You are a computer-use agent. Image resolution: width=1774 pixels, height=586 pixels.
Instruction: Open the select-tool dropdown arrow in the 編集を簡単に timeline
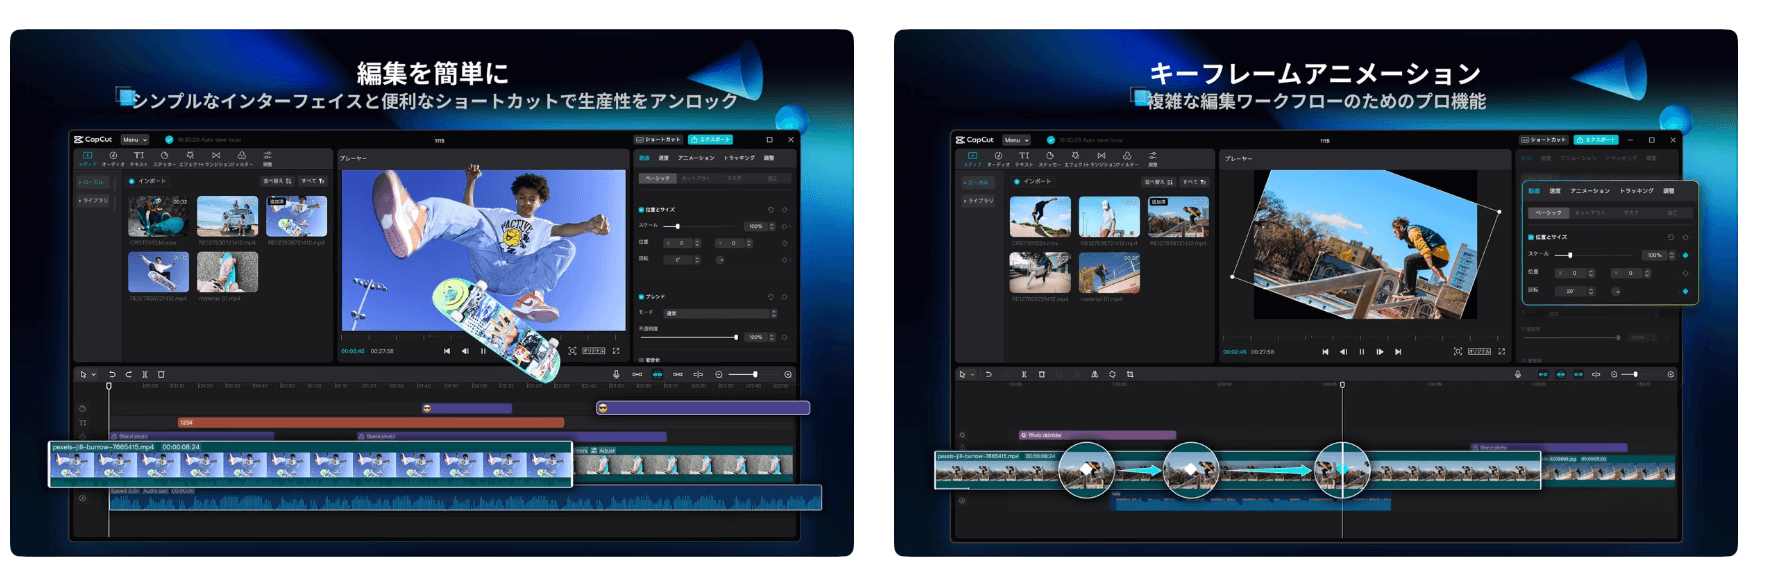[x=93, y=374]
